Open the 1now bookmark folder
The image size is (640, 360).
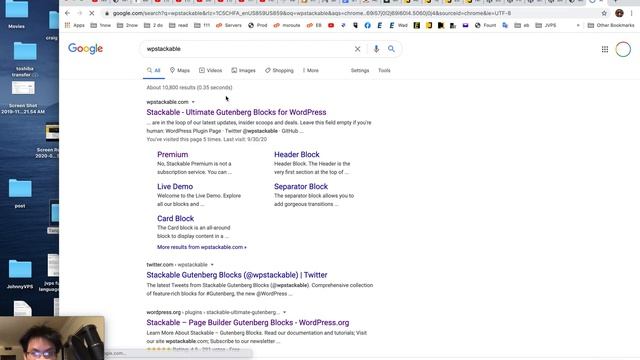[x=100, y=25]
